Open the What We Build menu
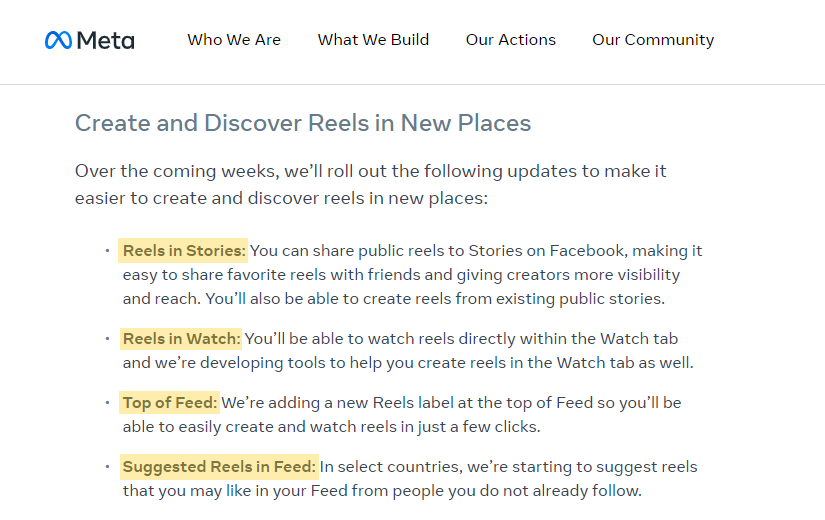Image resolution: width=825 pixels, height=520 pixels. [x=374, y=40]
